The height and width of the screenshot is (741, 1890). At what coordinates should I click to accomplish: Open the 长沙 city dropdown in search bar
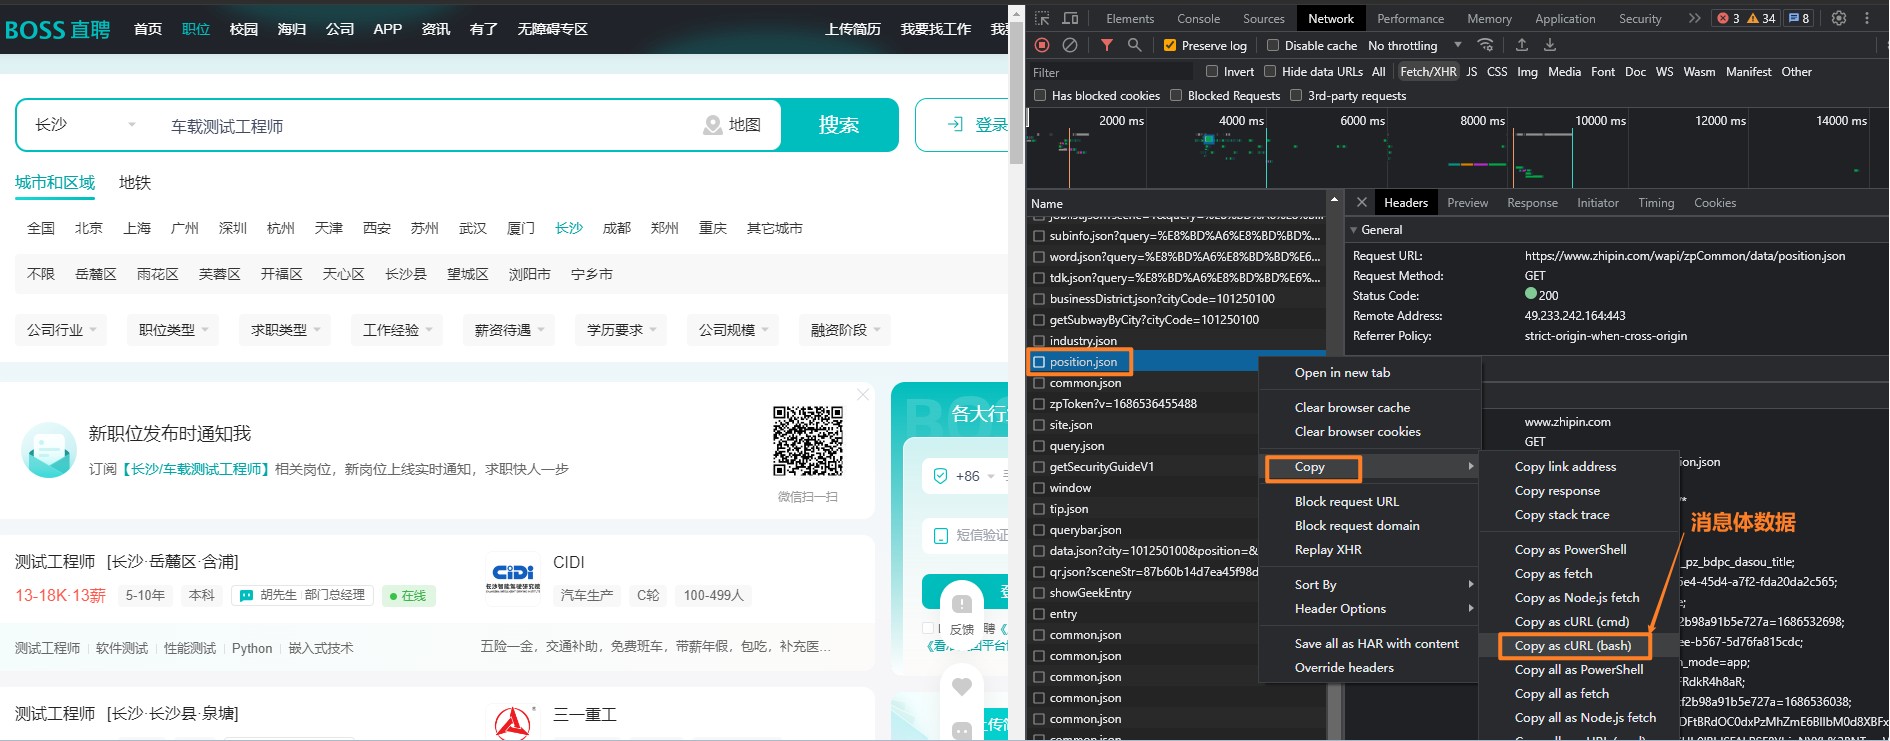(x=85, y=125)
